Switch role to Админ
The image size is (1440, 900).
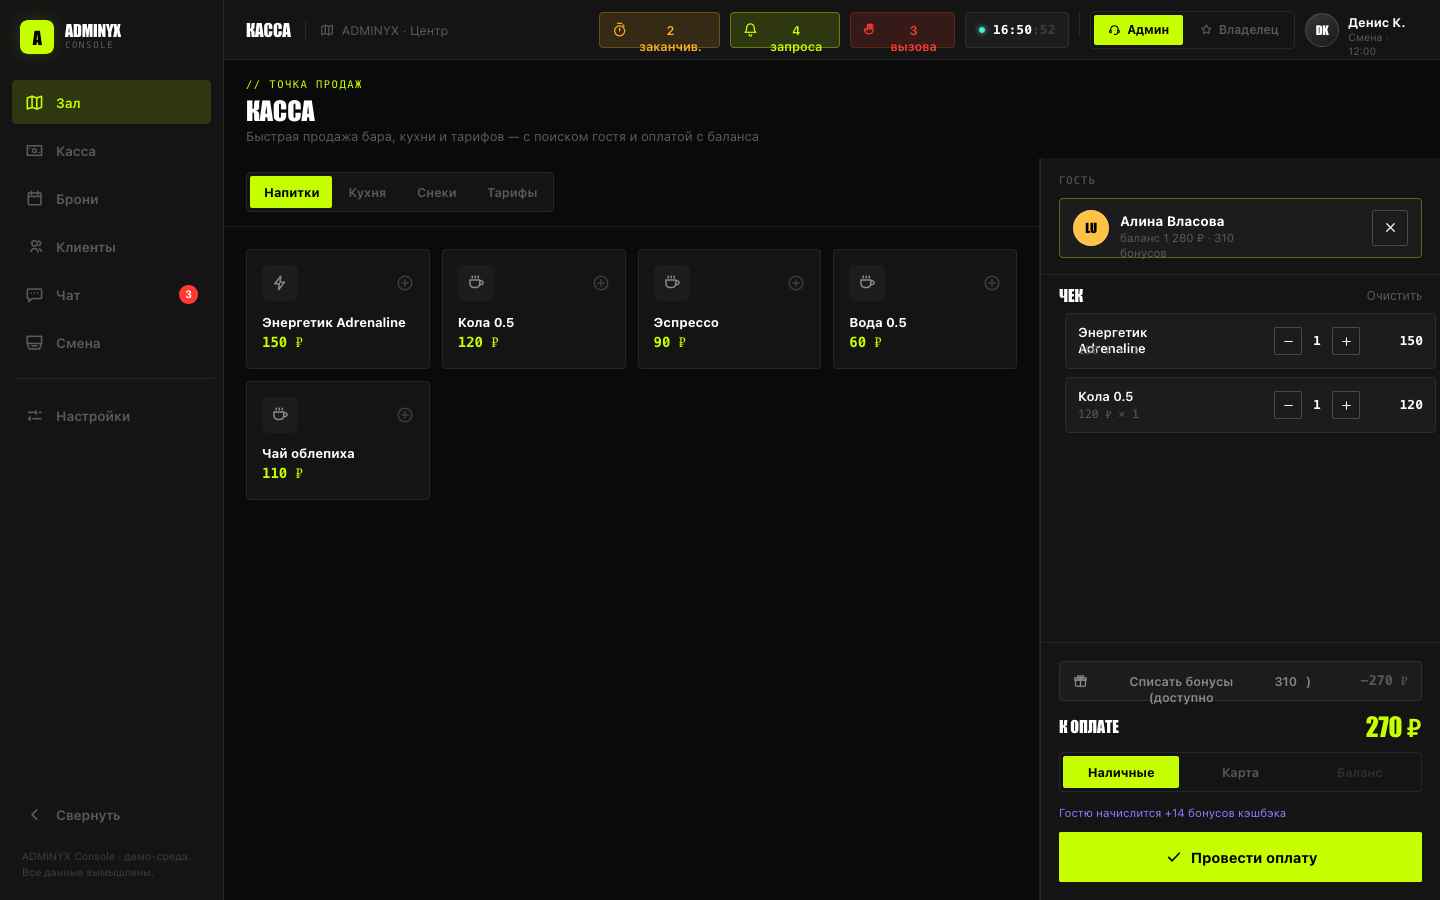[x=1138, y=30]
